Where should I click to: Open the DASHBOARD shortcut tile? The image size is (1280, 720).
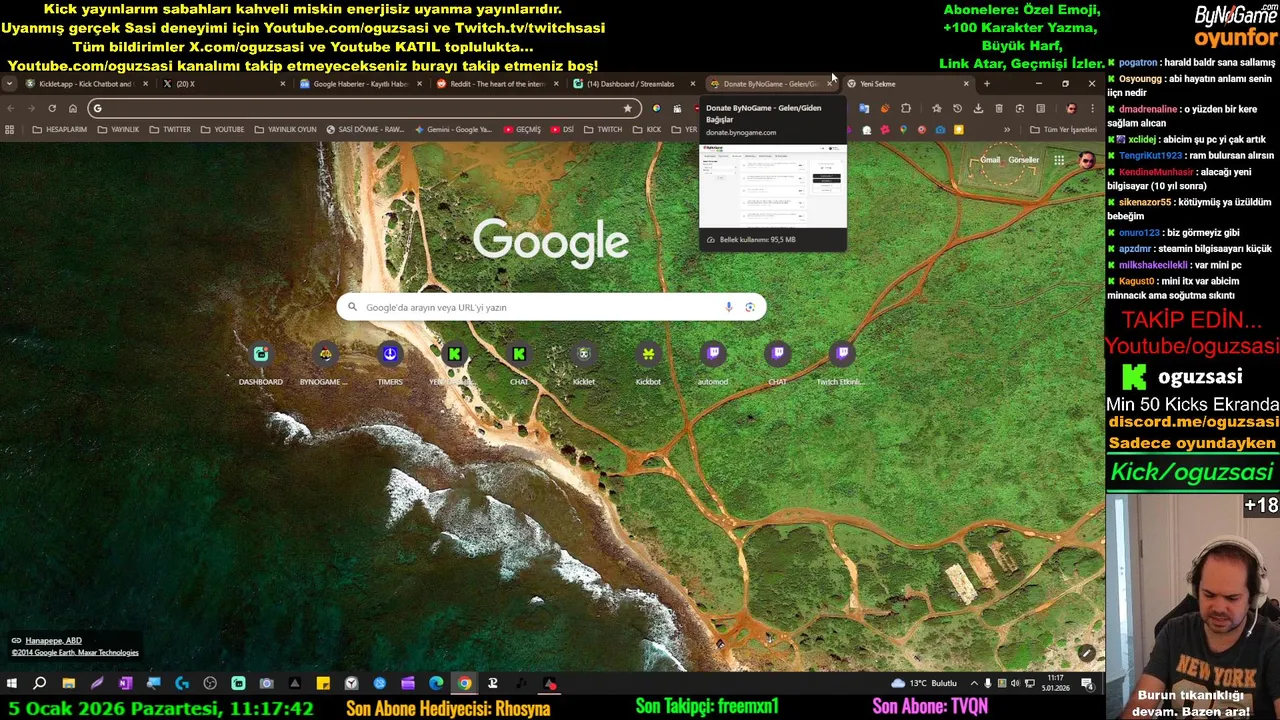(260, 364)
